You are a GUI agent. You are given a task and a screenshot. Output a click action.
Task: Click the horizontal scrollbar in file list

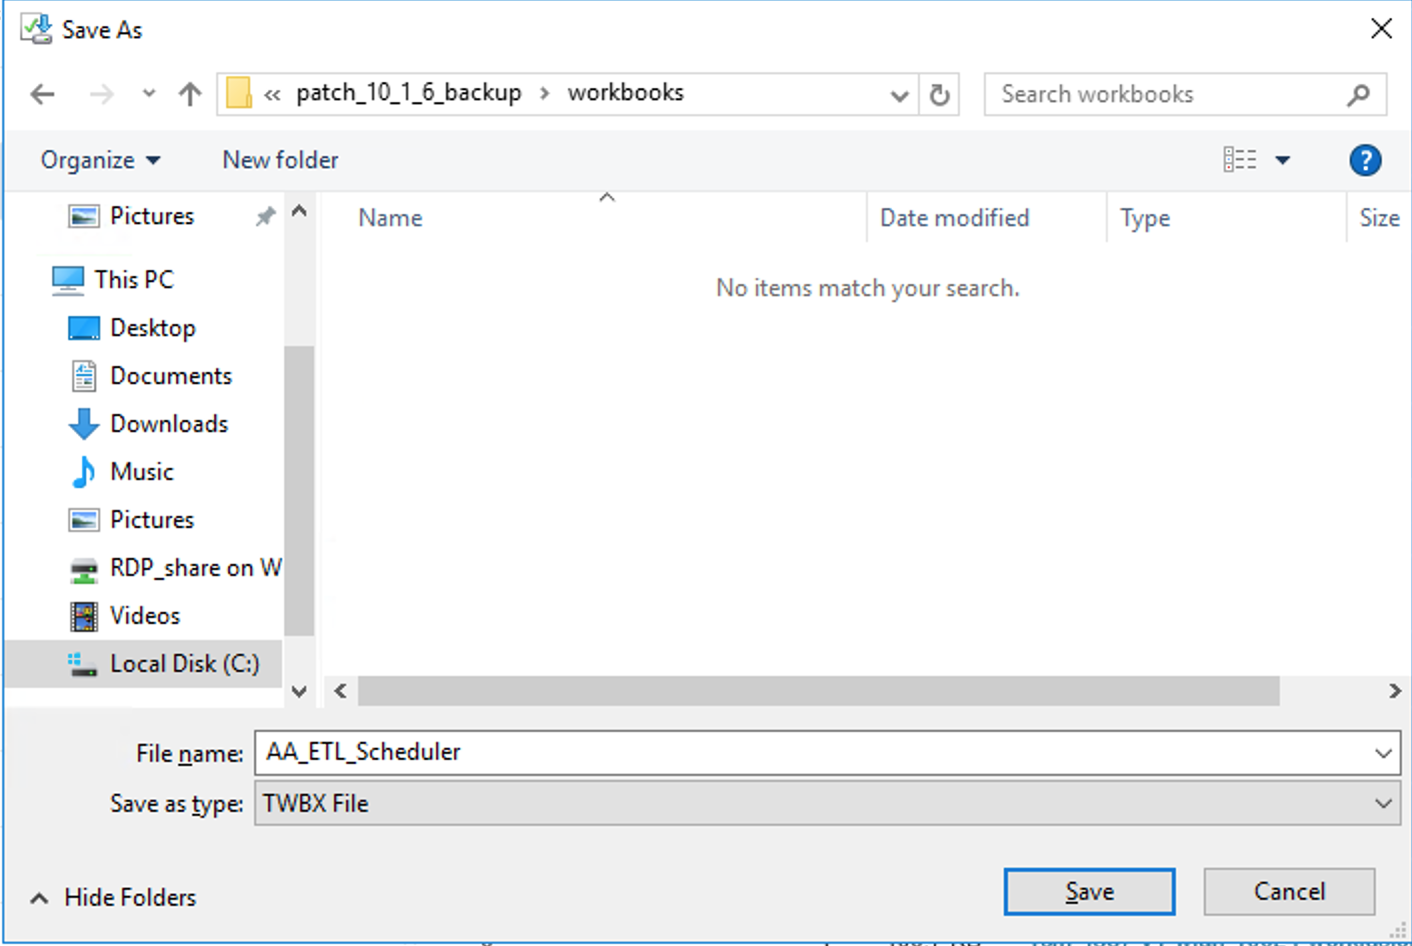click(x=818, y=691)
